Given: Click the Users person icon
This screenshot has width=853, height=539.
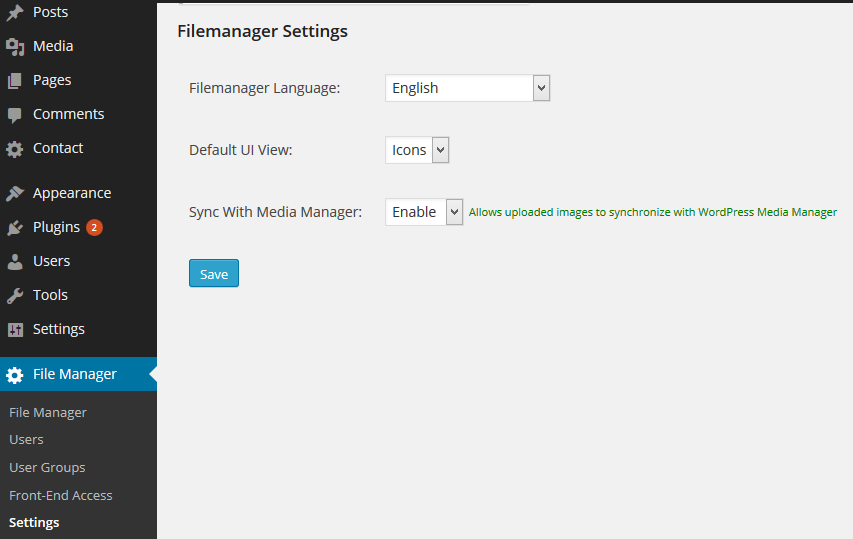Looking at the screenshot, I should click(15, 261).
